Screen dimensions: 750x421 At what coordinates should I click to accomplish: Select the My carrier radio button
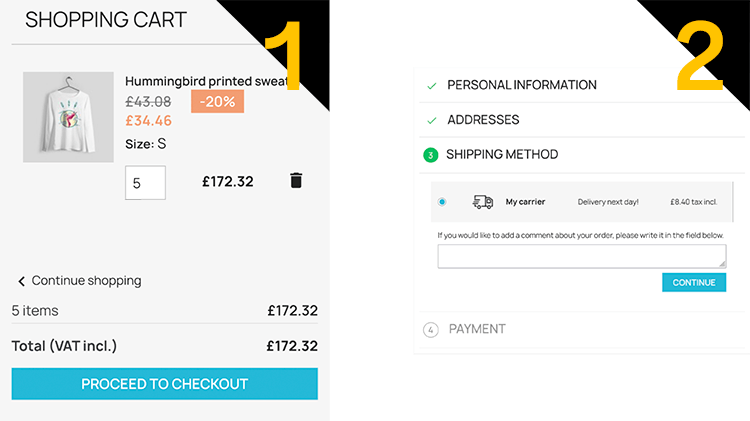(x=442, y=202)
